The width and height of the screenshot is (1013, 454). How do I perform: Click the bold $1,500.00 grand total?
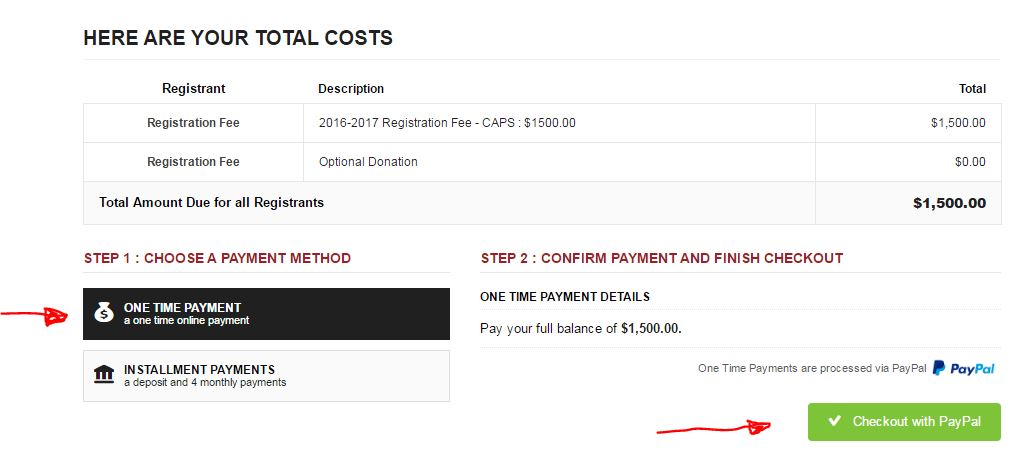click(x=949, y=203)
